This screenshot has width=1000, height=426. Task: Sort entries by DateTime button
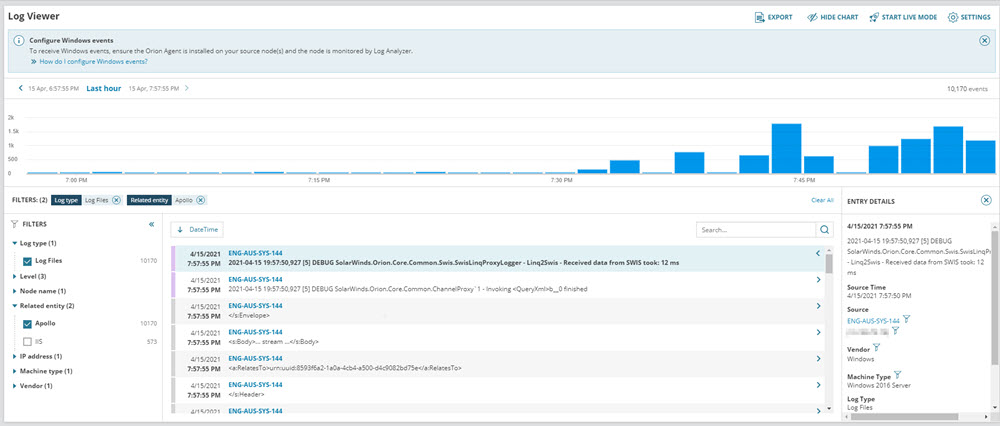pyautogui.click(x=197, y=230)
